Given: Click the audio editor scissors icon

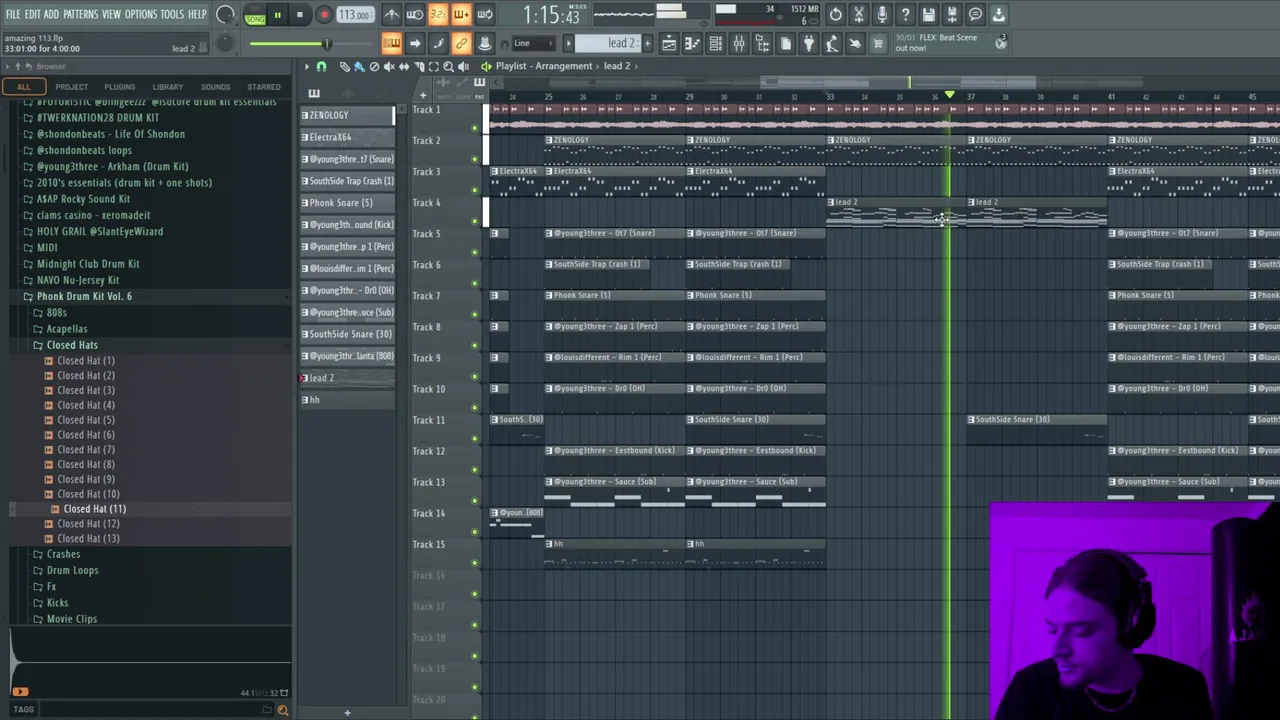Looking at the screenshot, I should pyautogui.click(x=859, y=15).
